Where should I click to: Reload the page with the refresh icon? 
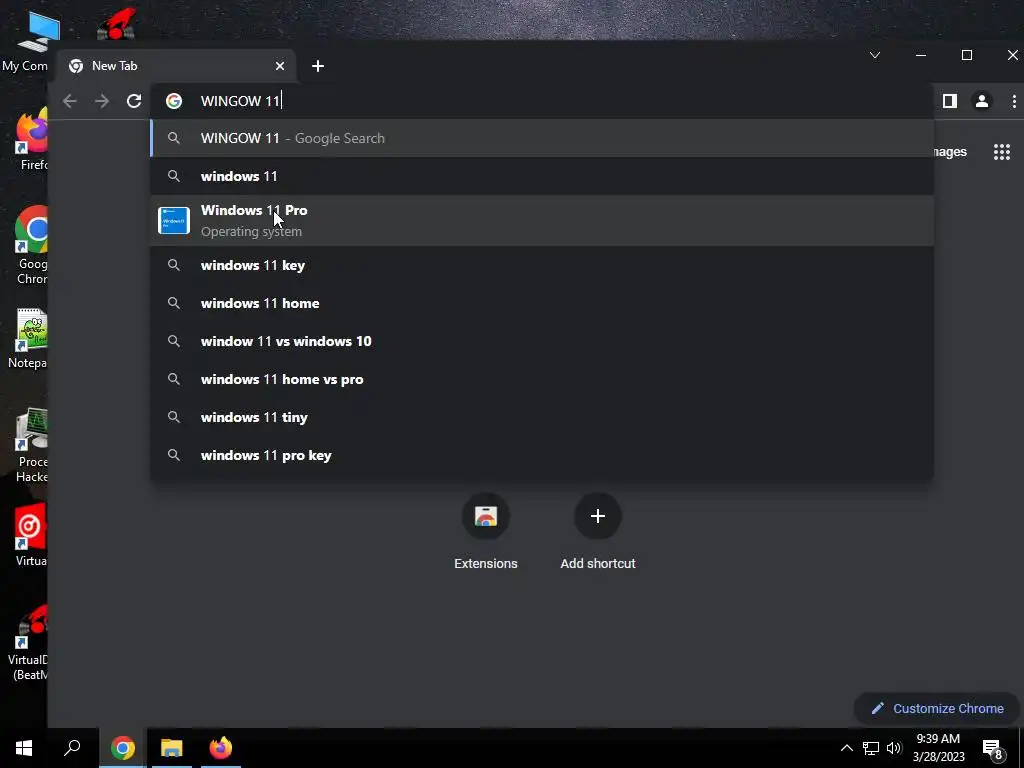134,101
